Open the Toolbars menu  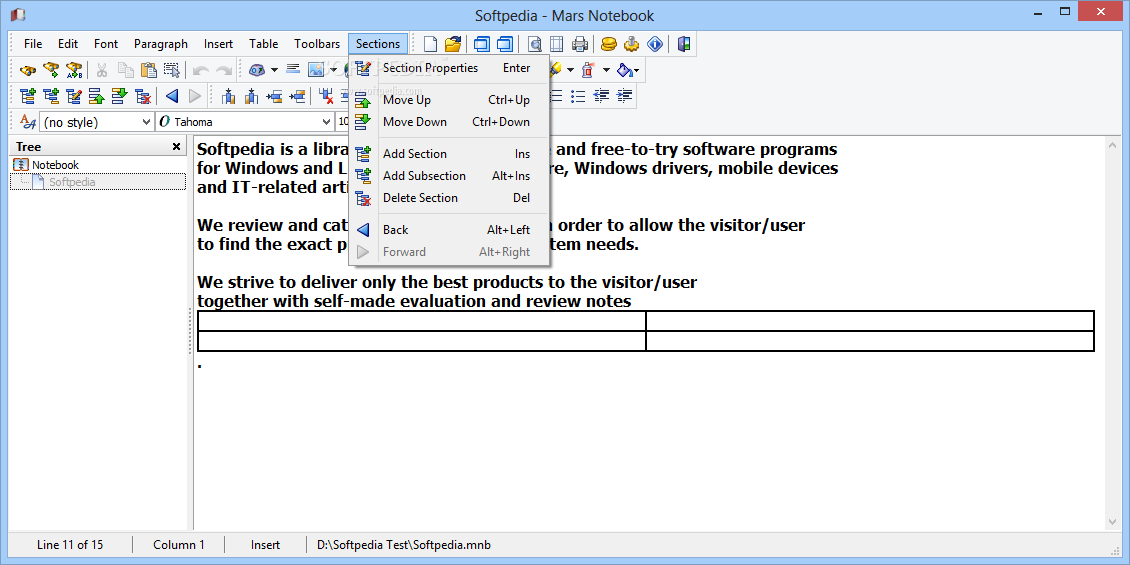click(317, 44)
